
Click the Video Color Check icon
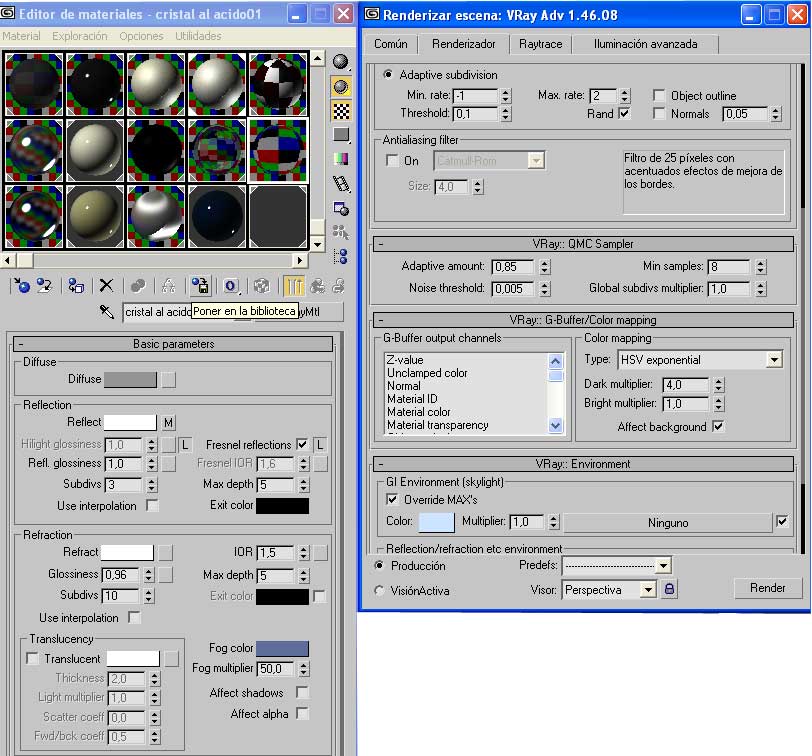point(341,159)
